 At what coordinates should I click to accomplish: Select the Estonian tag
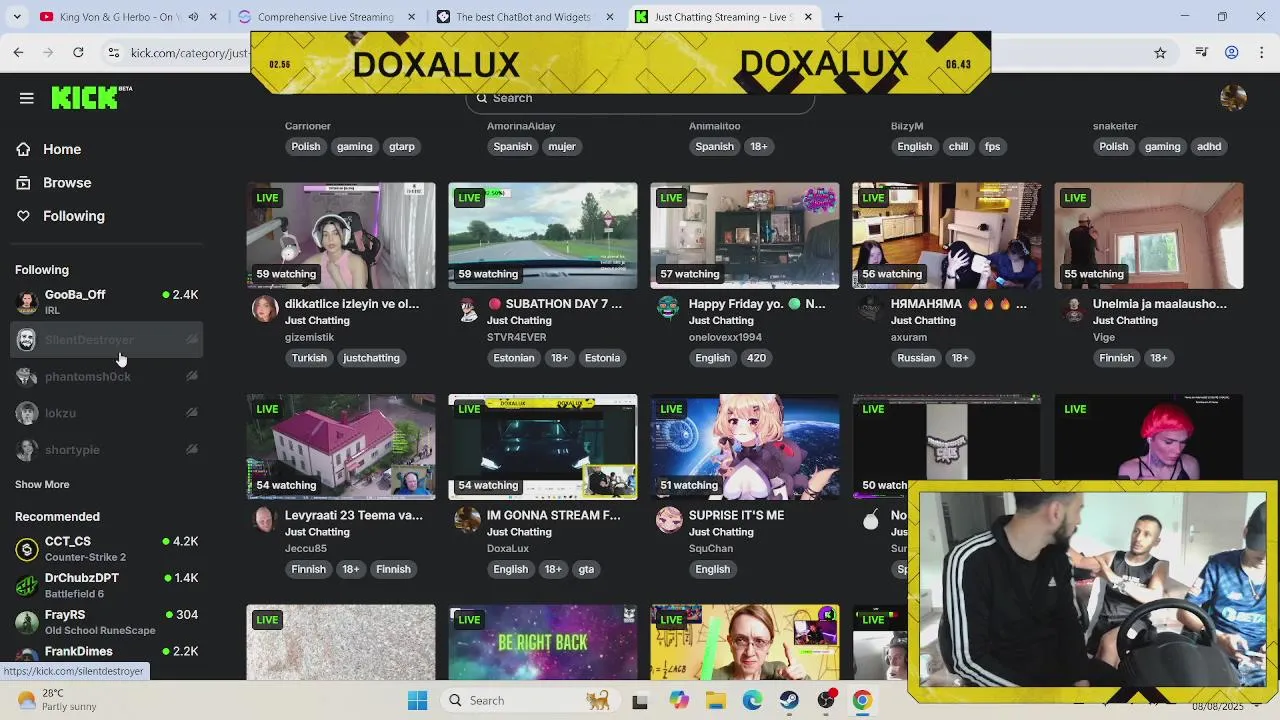(x=514, y=358)
